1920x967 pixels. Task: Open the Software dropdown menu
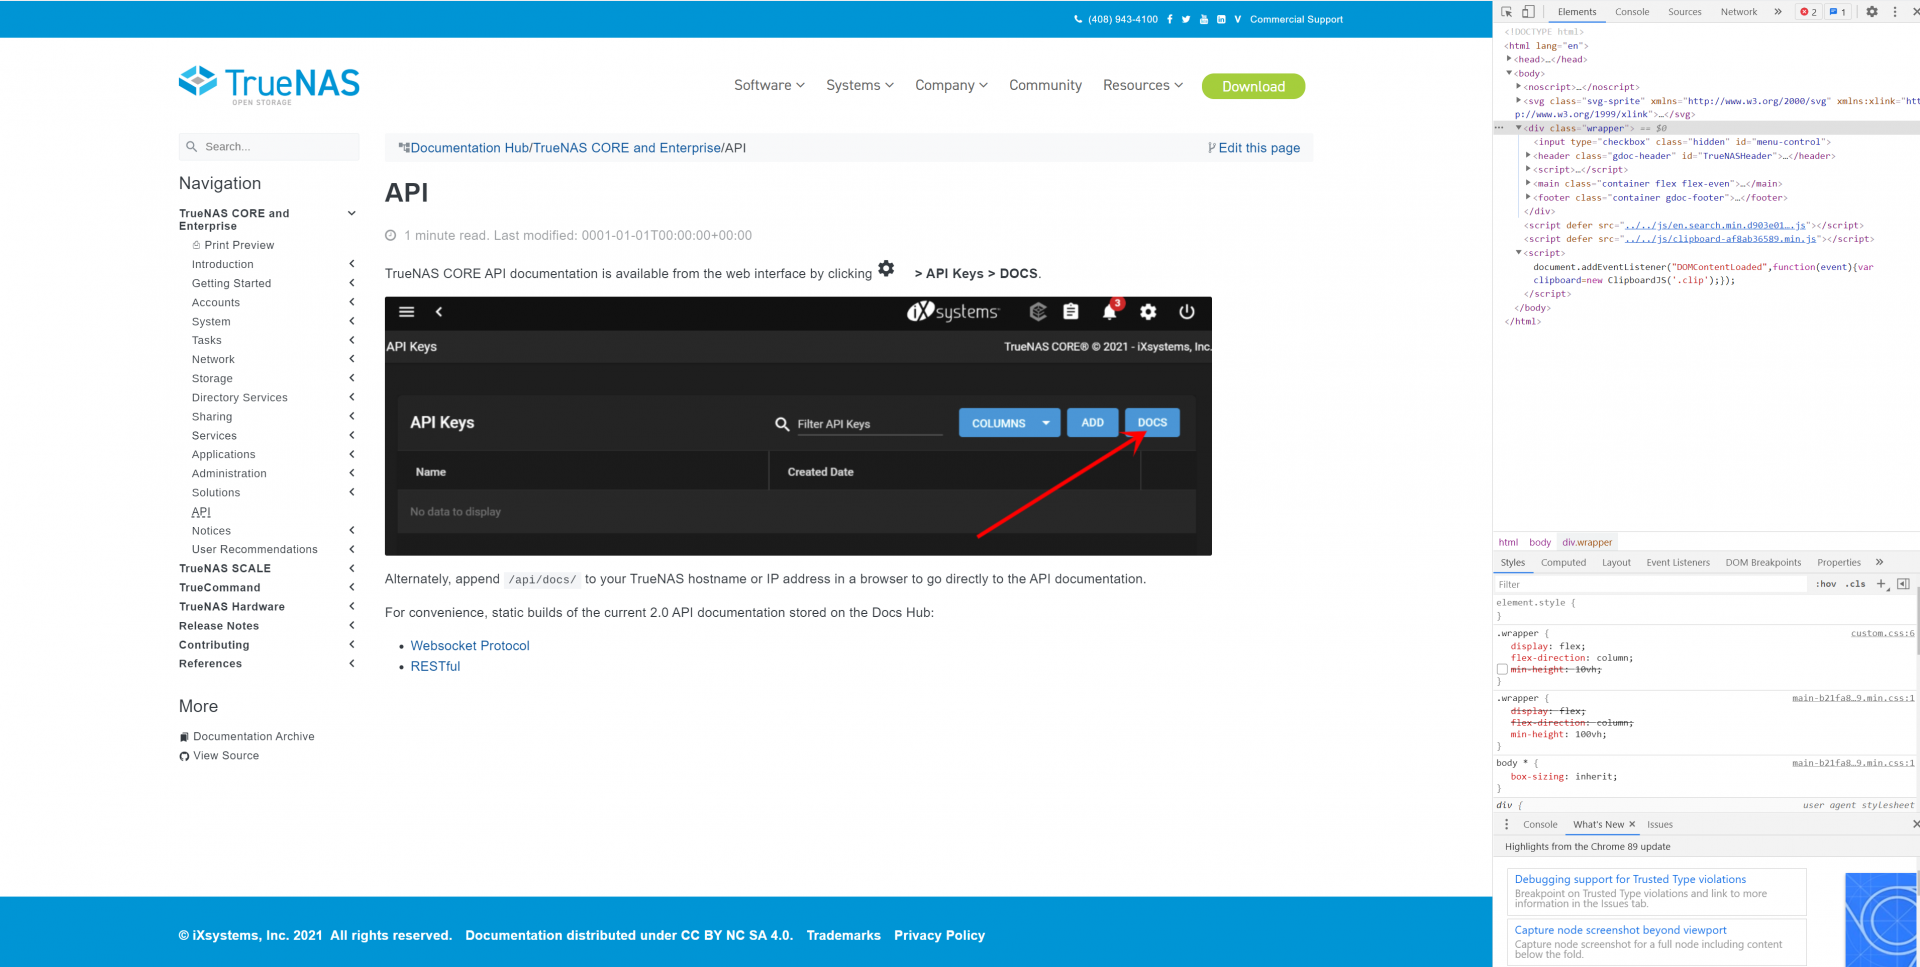tap(769, 86)
